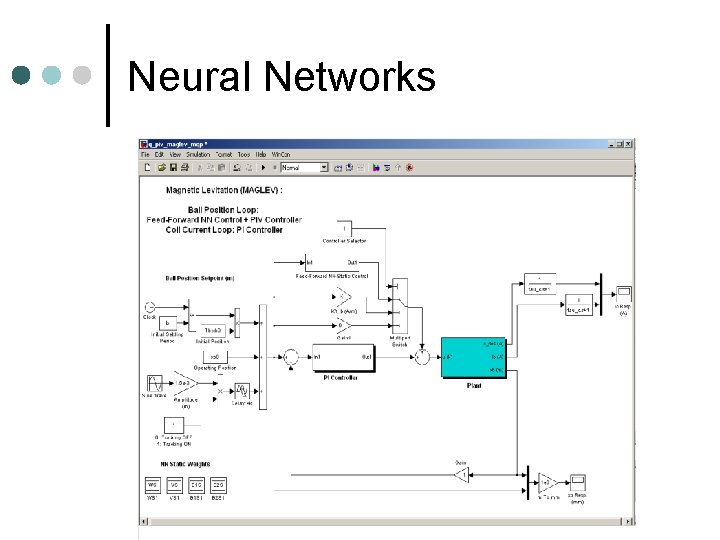Select the B1S1 weights block

196,485
